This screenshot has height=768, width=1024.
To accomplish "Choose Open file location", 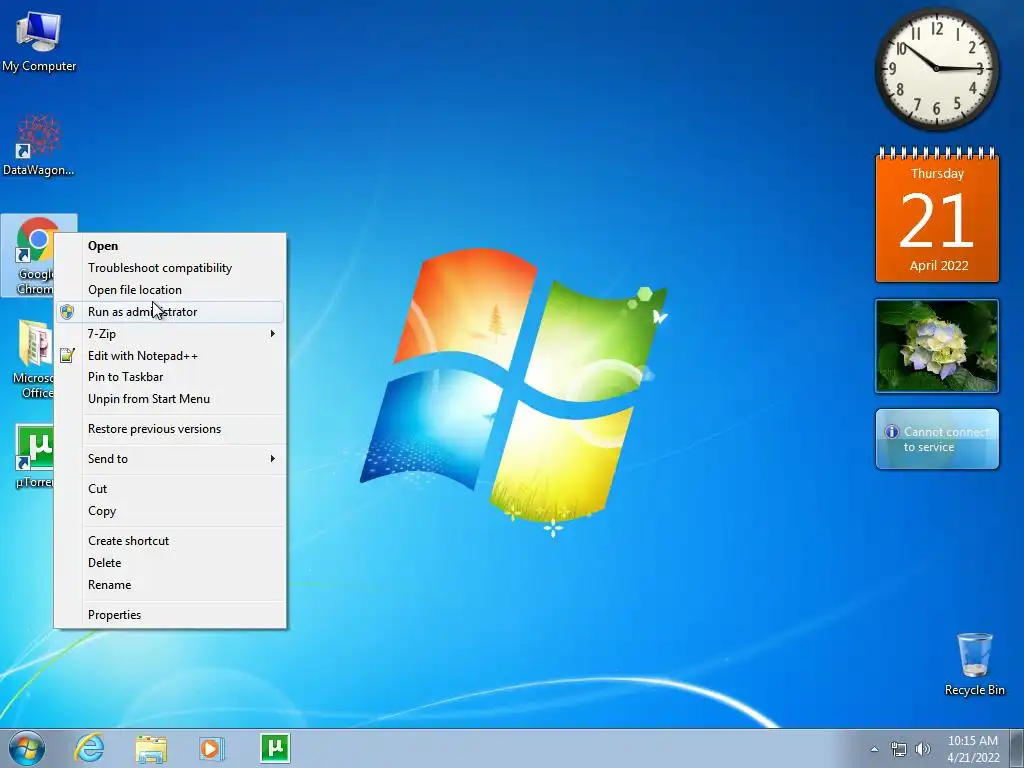I will tap(170, 290).
